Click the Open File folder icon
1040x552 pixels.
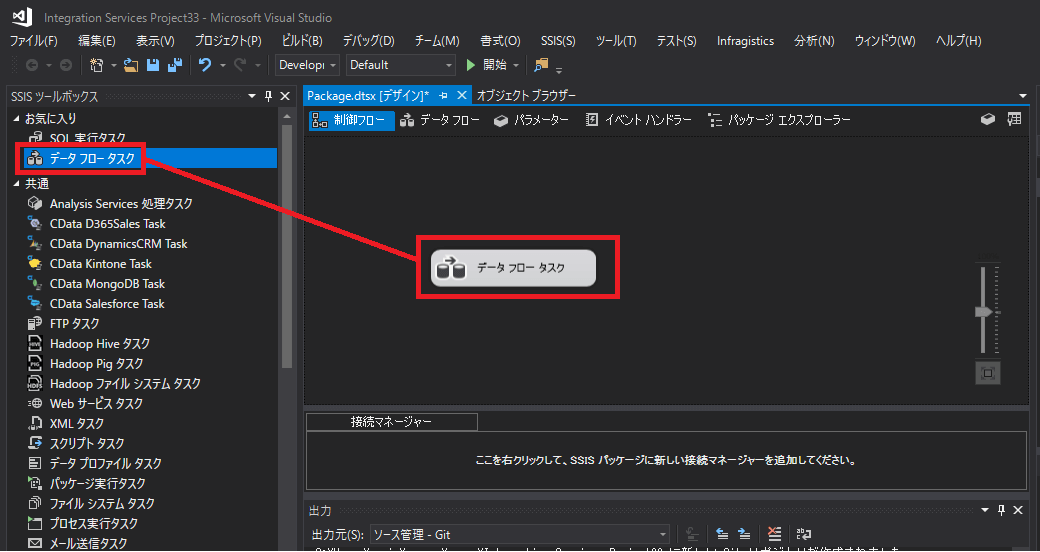(x=131, y=65)
